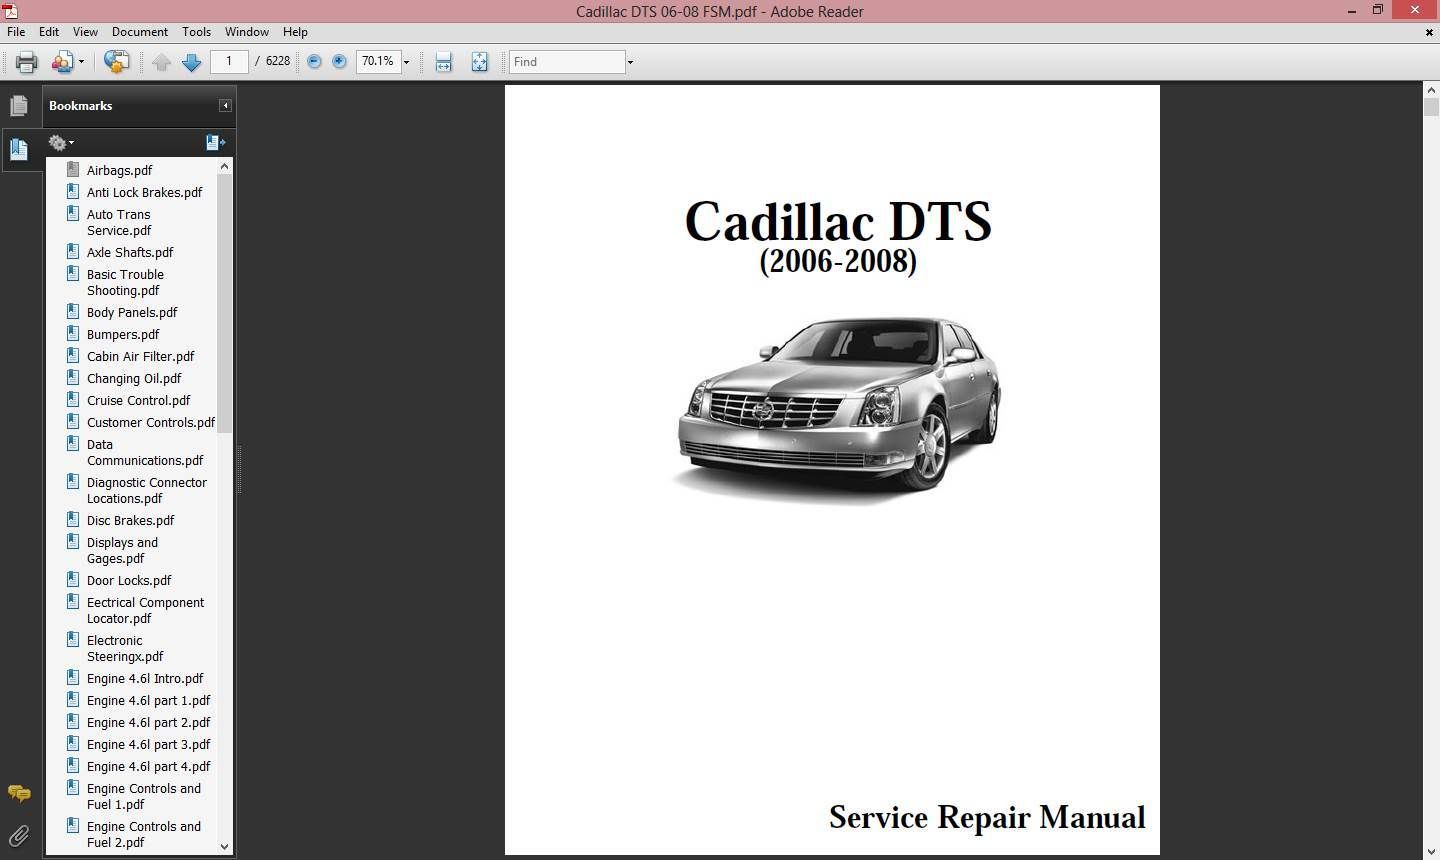The image size is (1440, 860).
Task: Open the Help menu
Action: point(295,32)
